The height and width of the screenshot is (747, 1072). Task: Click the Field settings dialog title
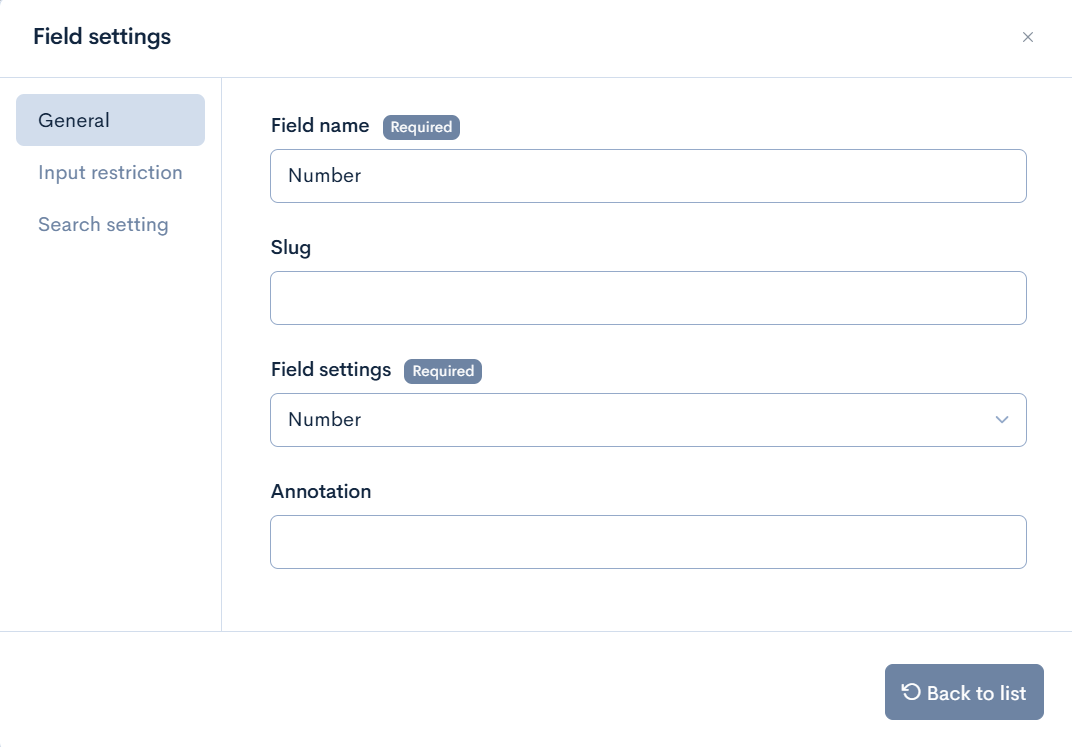[x=101, y=36]
